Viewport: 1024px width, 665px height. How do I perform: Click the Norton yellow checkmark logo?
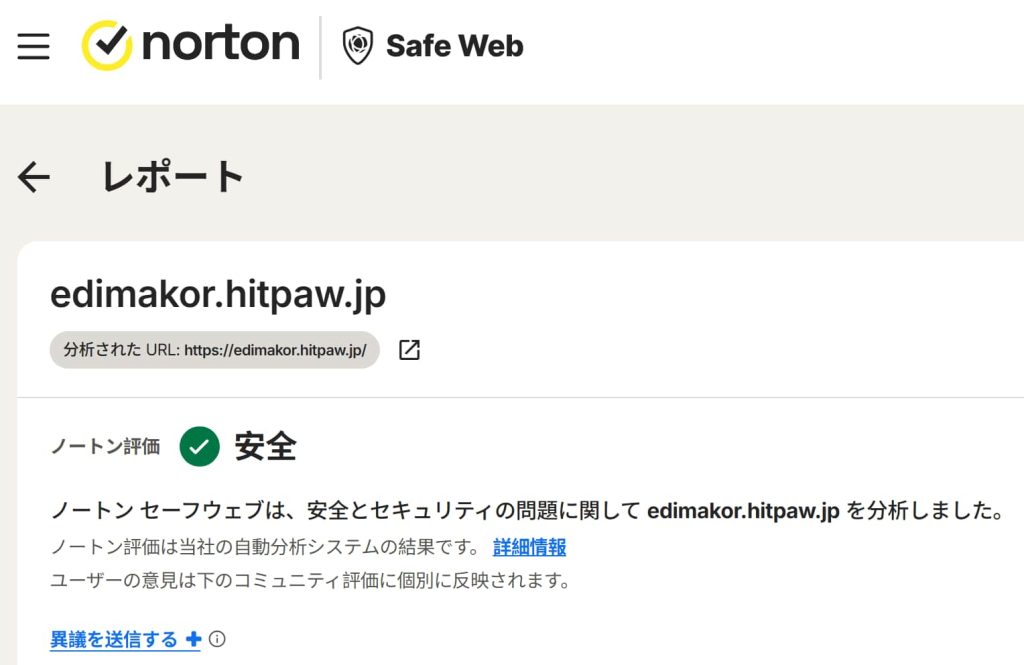point(106,46)
